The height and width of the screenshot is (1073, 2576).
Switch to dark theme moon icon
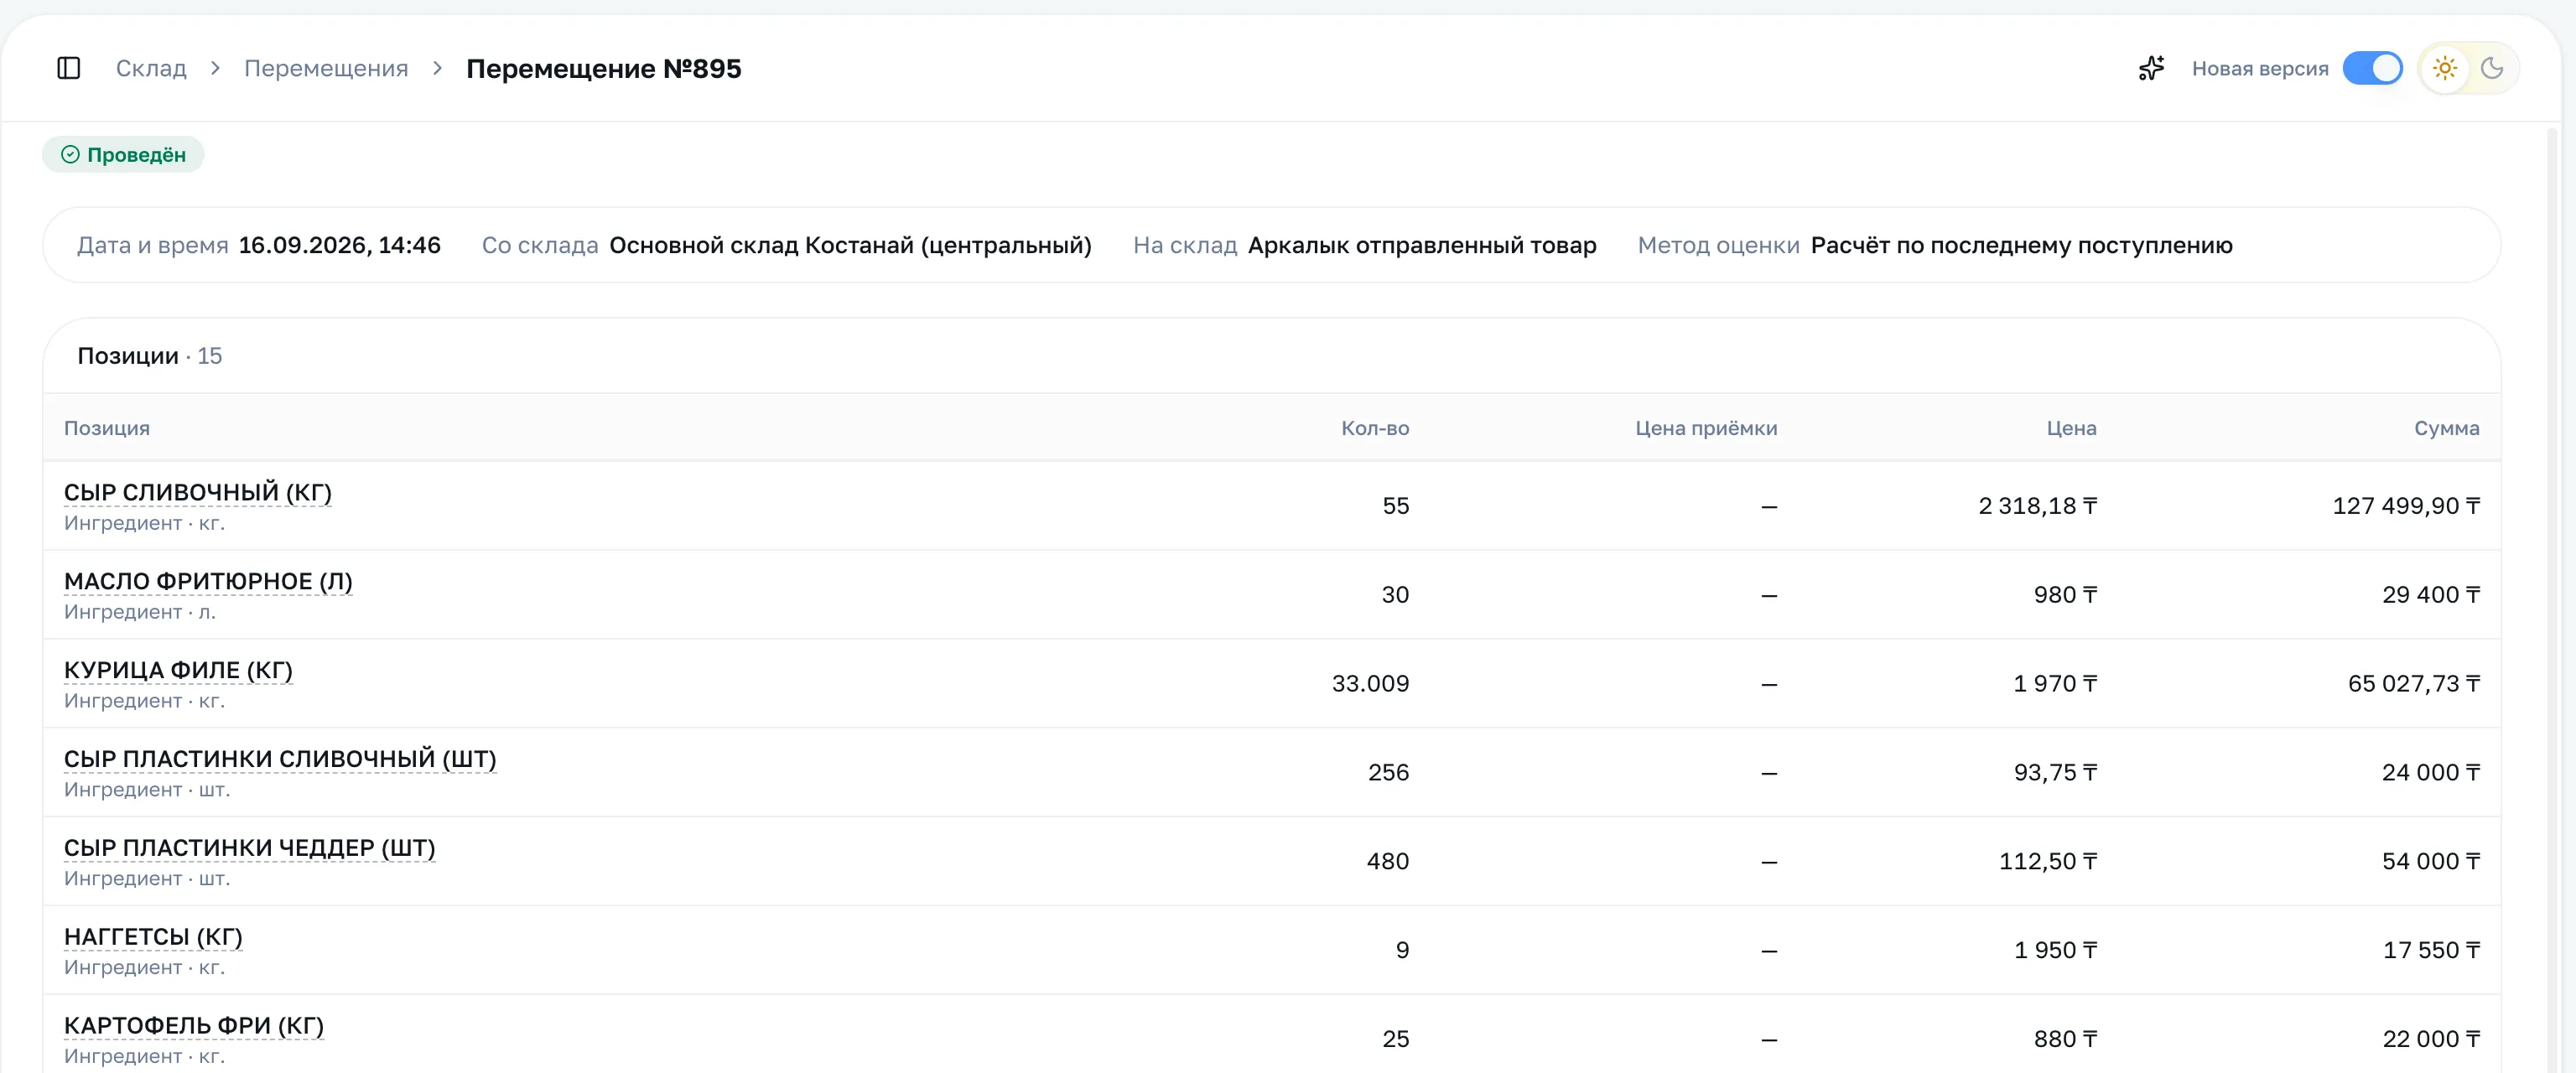tap(2492, 68)
